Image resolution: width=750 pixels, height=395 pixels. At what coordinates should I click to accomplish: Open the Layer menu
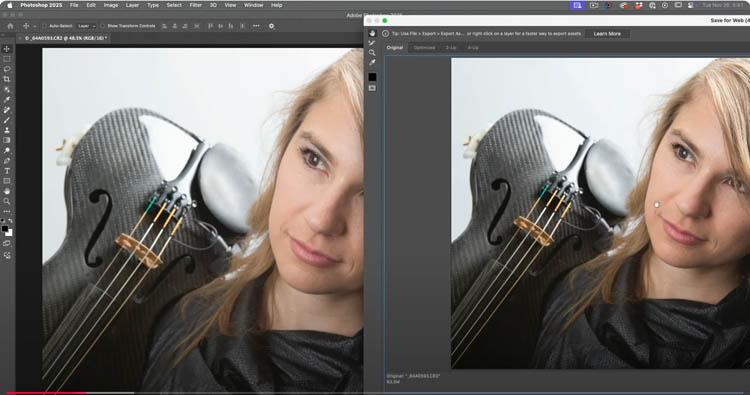132,5
